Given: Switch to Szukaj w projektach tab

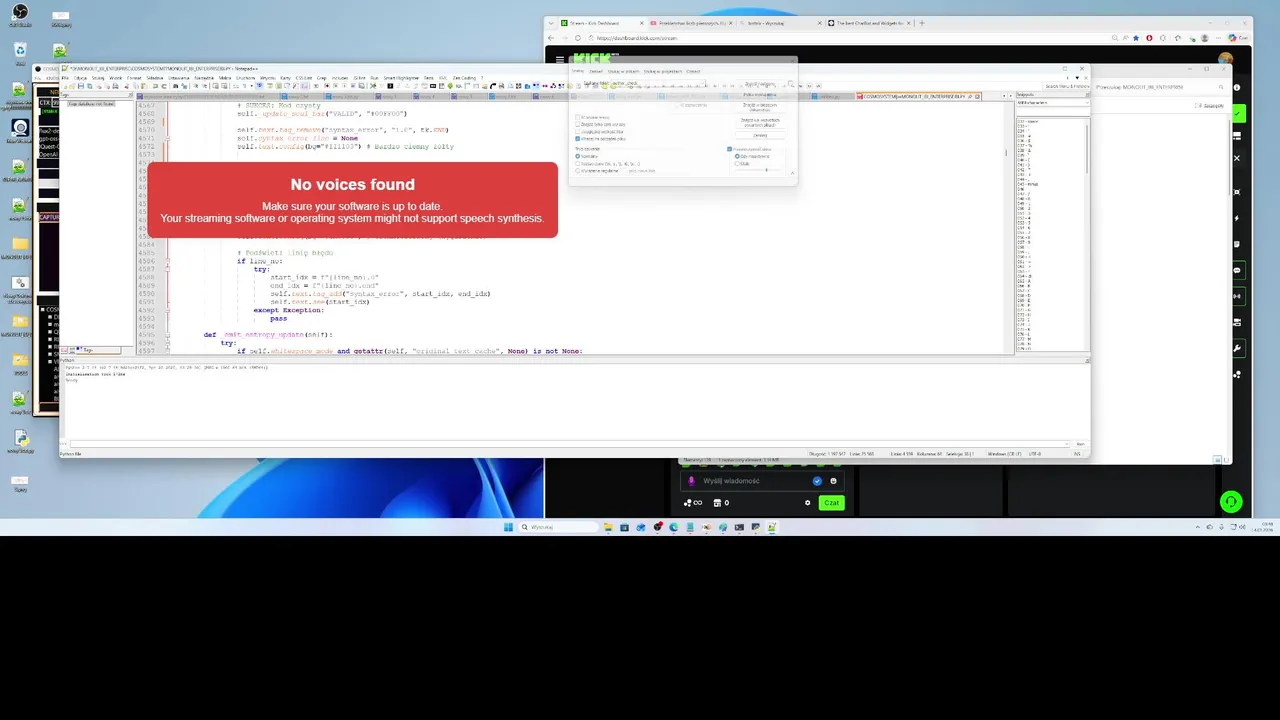Looking at the screenshot, I should tap(663, 71).
